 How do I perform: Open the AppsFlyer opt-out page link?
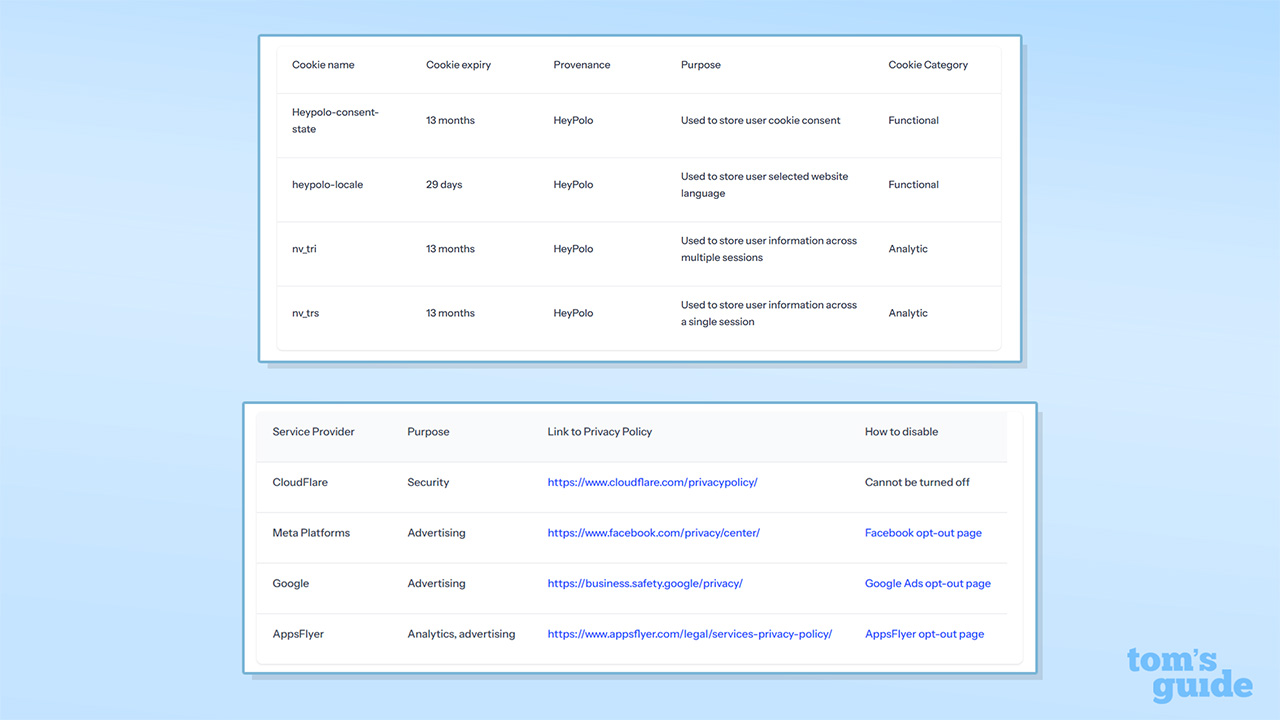click(x=924, y=633)
